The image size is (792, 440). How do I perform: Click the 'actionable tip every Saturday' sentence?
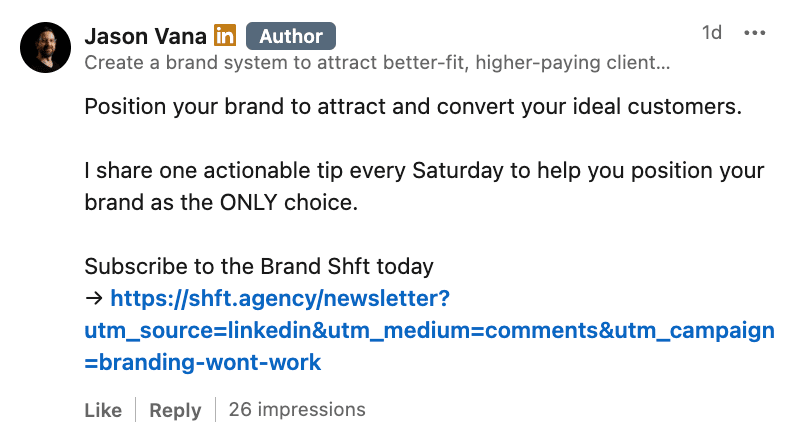click(x=424, y=171)
